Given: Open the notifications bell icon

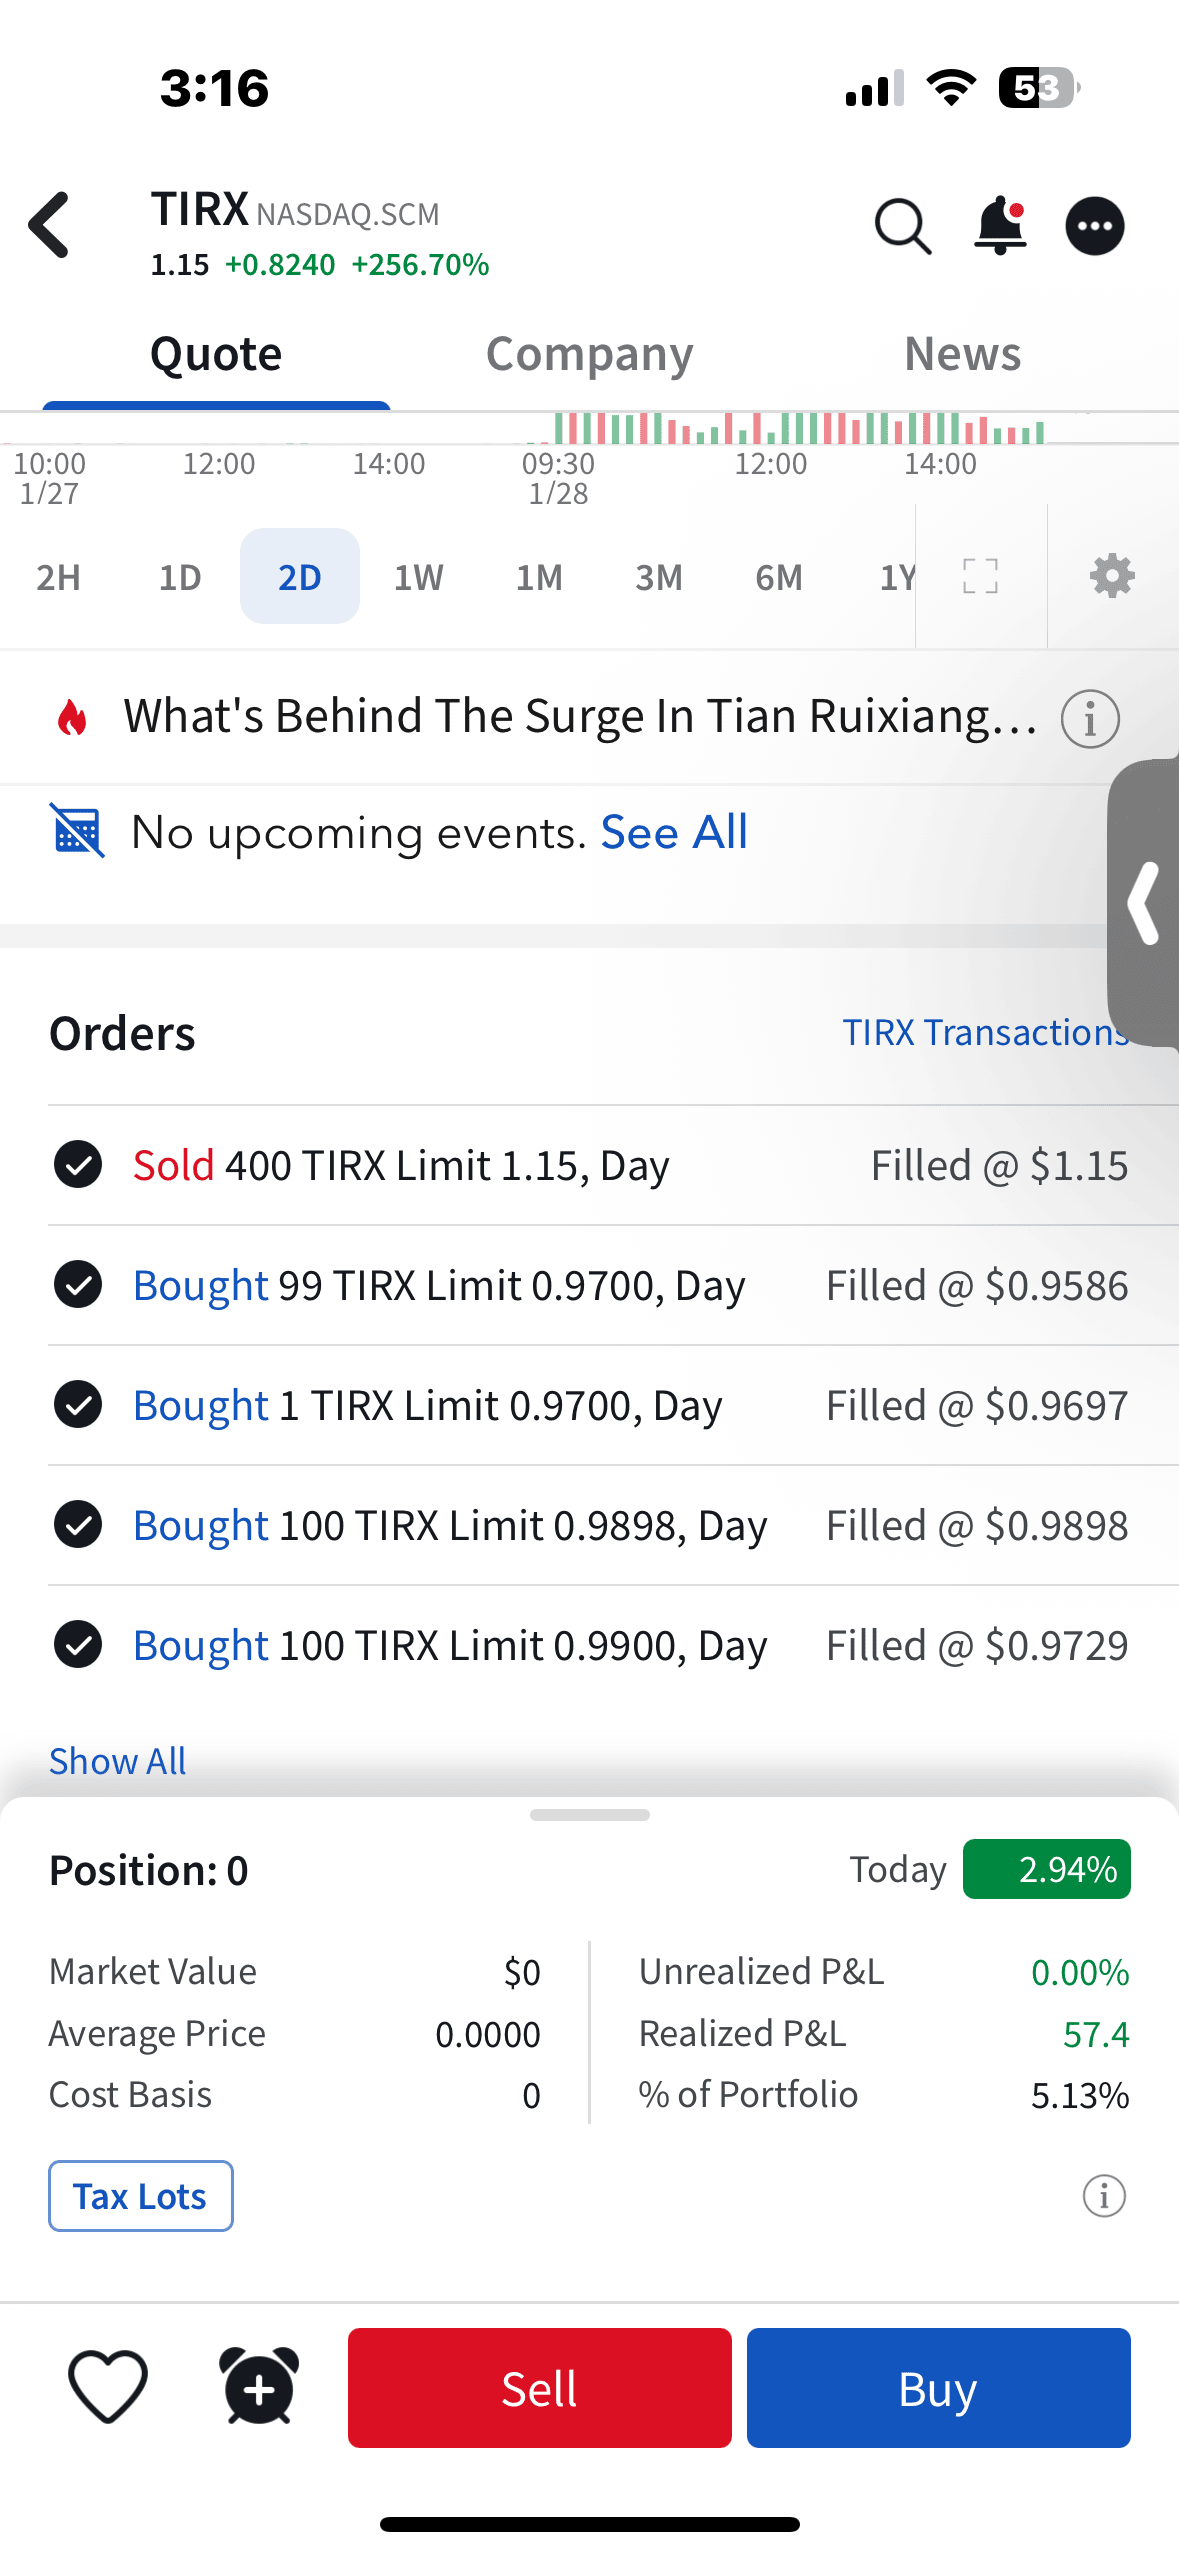Looking at the screenshot, I should click(999, 227).
